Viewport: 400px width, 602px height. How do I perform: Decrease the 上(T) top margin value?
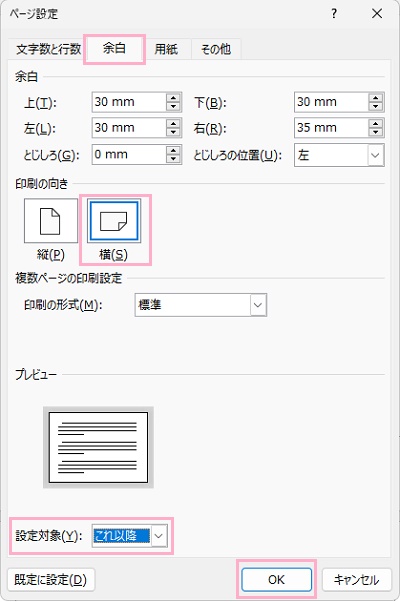[x=174, y=107]
